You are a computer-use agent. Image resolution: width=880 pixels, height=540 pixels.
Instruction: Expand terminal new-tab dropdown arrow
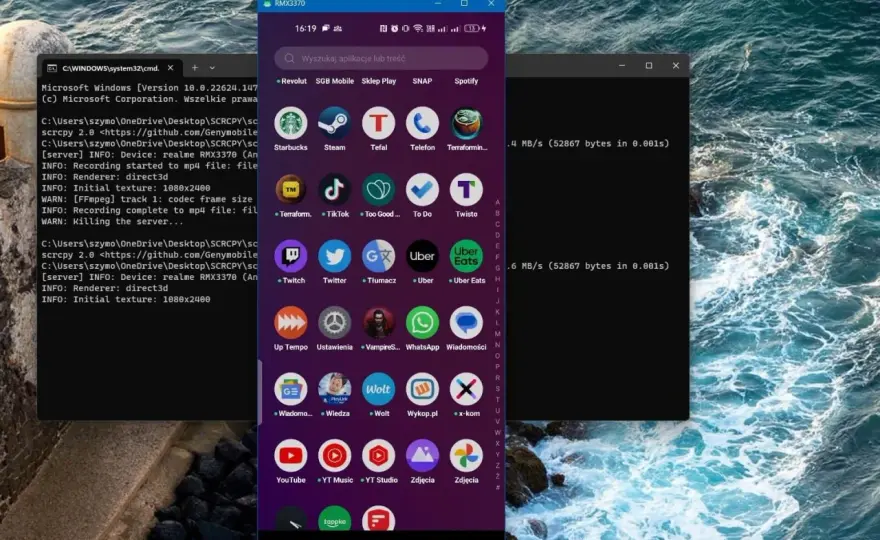pyautogui.click(x=212, y=68)
